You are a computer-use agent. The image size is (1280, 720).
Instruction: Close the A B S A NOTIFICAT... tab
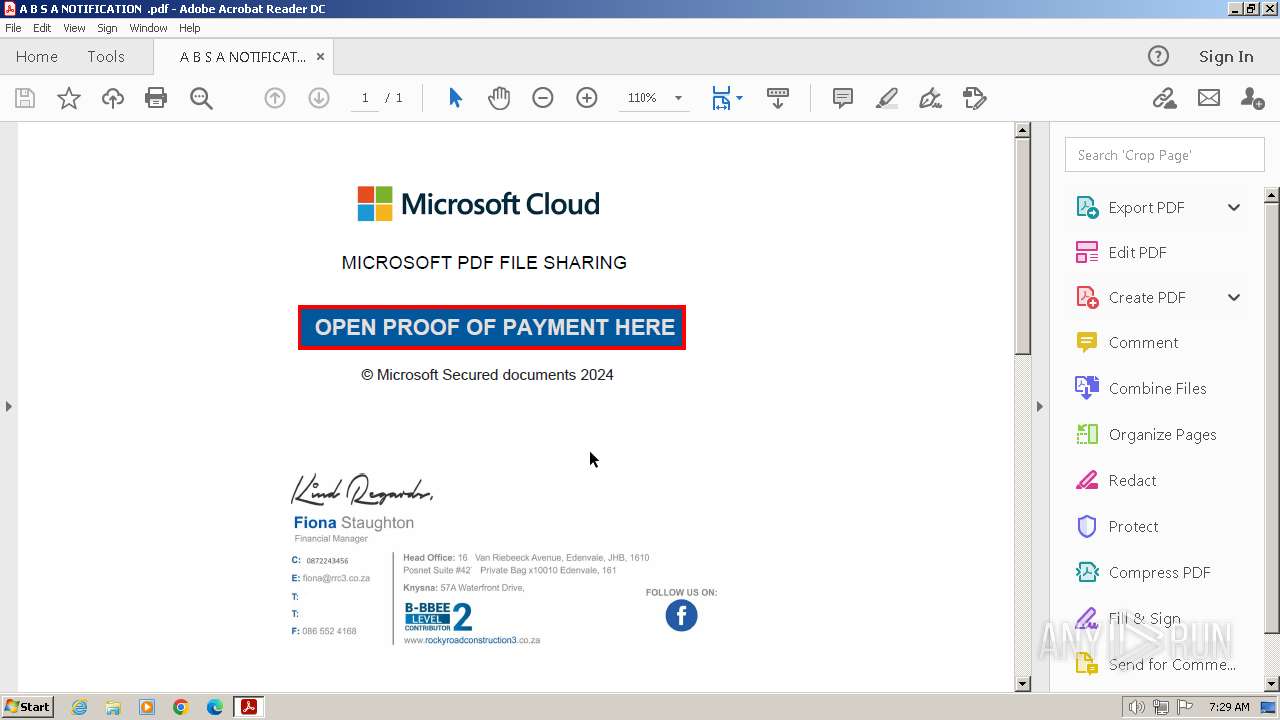[320, 57]
